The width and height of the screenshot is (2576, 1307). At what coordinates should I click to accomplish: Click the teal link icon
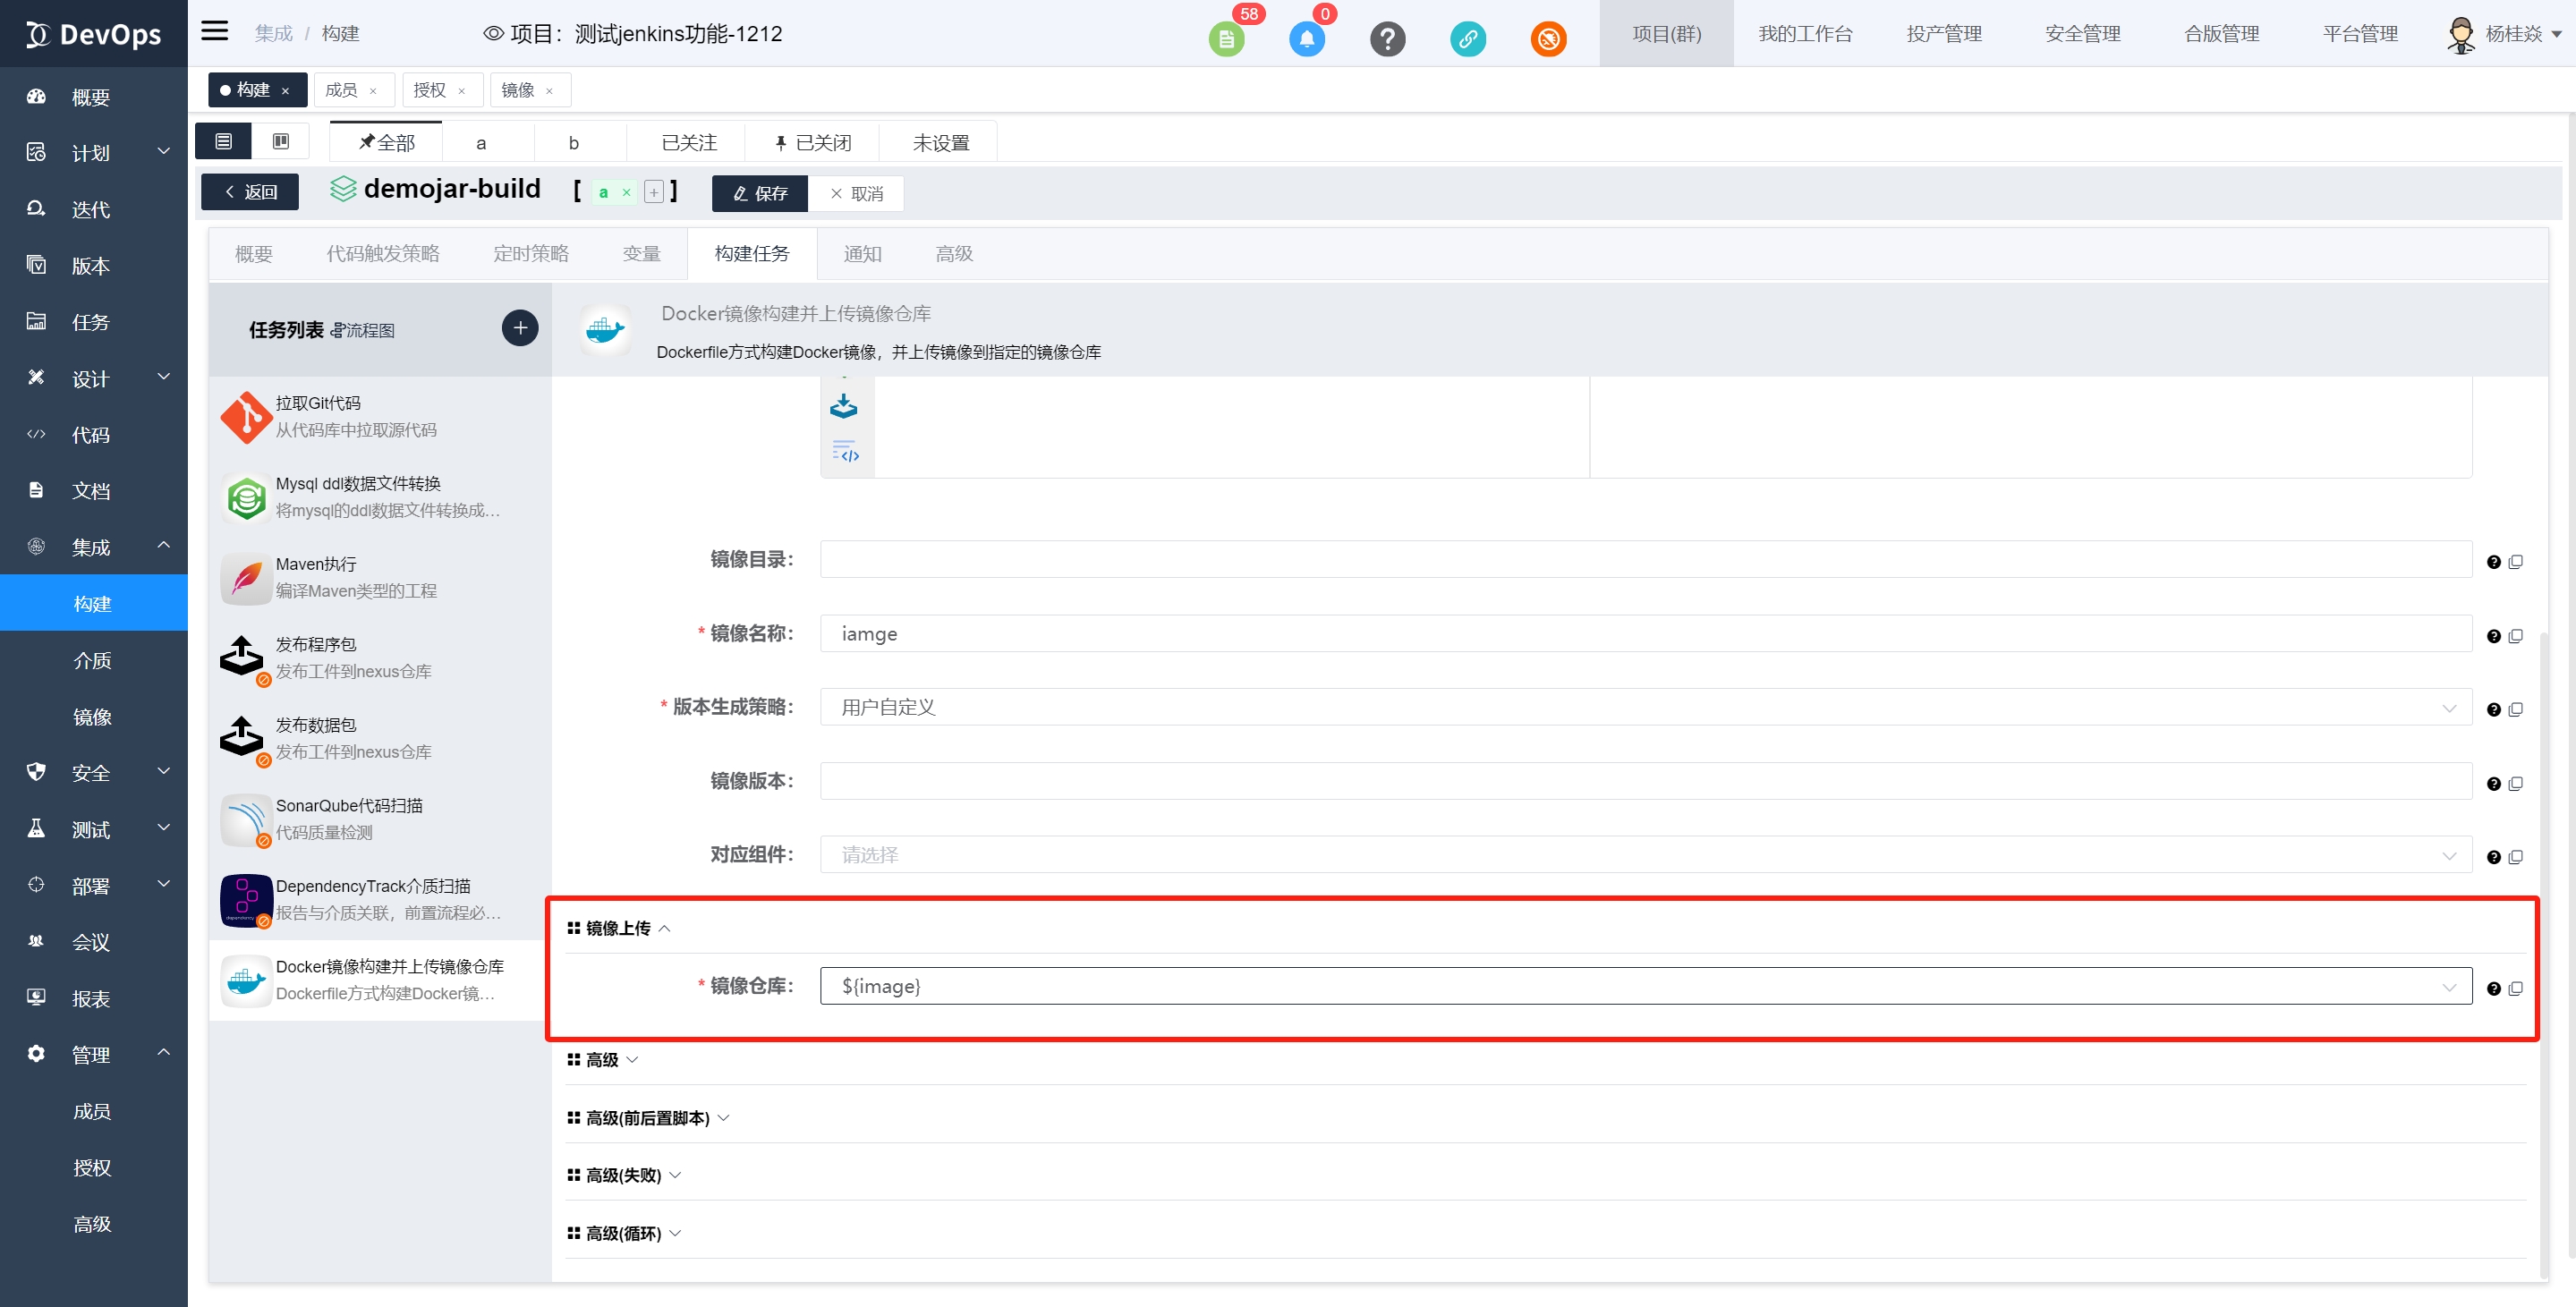coord(1467,40)
